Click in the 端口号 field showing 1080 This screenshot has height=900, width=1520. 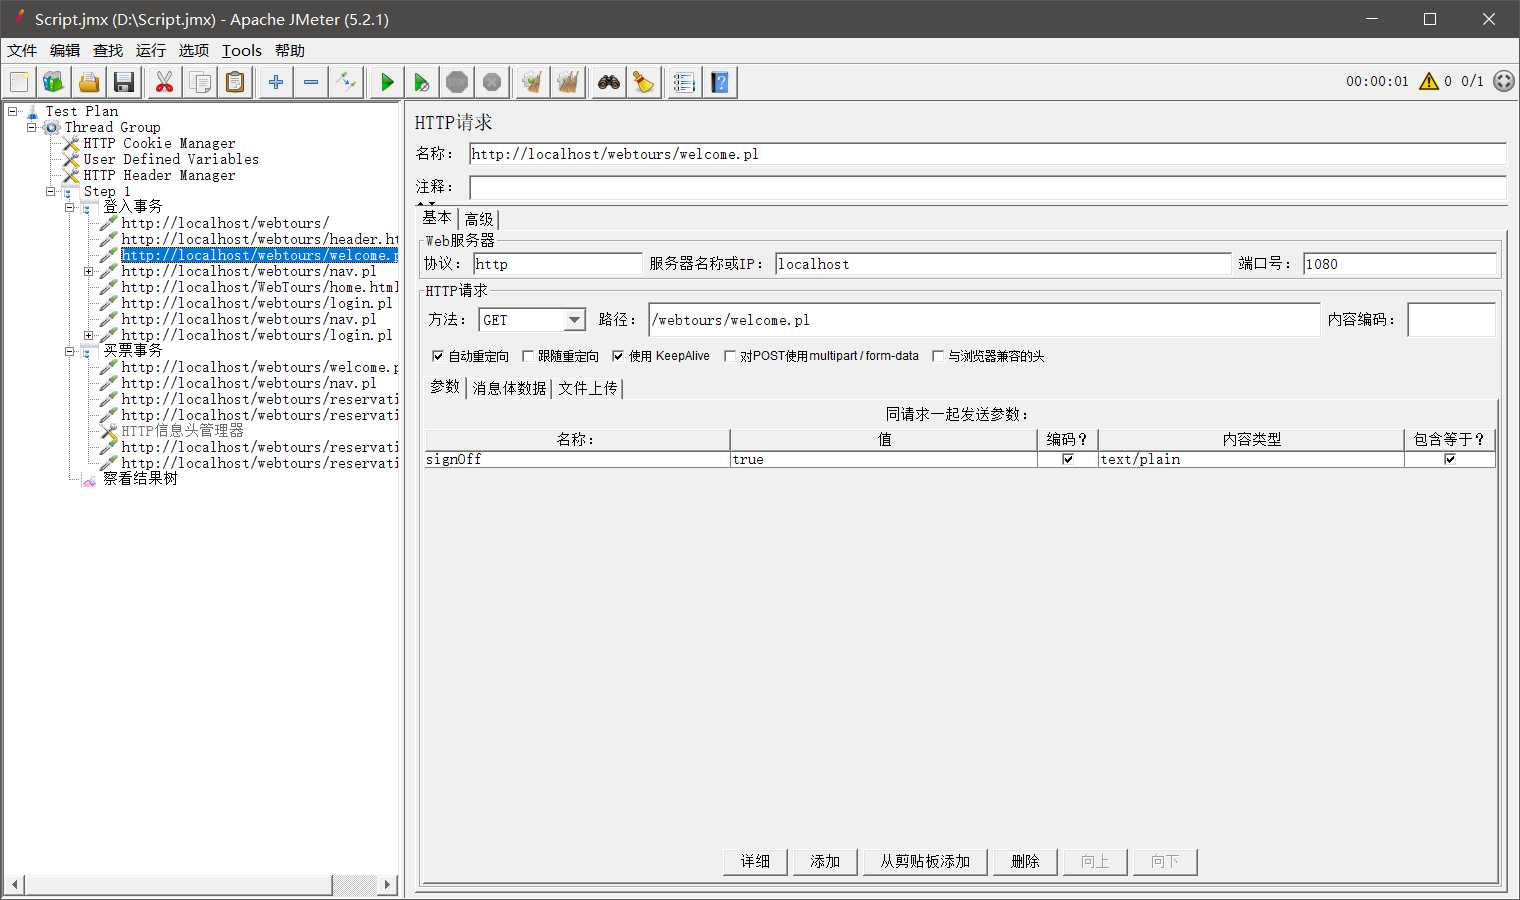click(1400, 264)
